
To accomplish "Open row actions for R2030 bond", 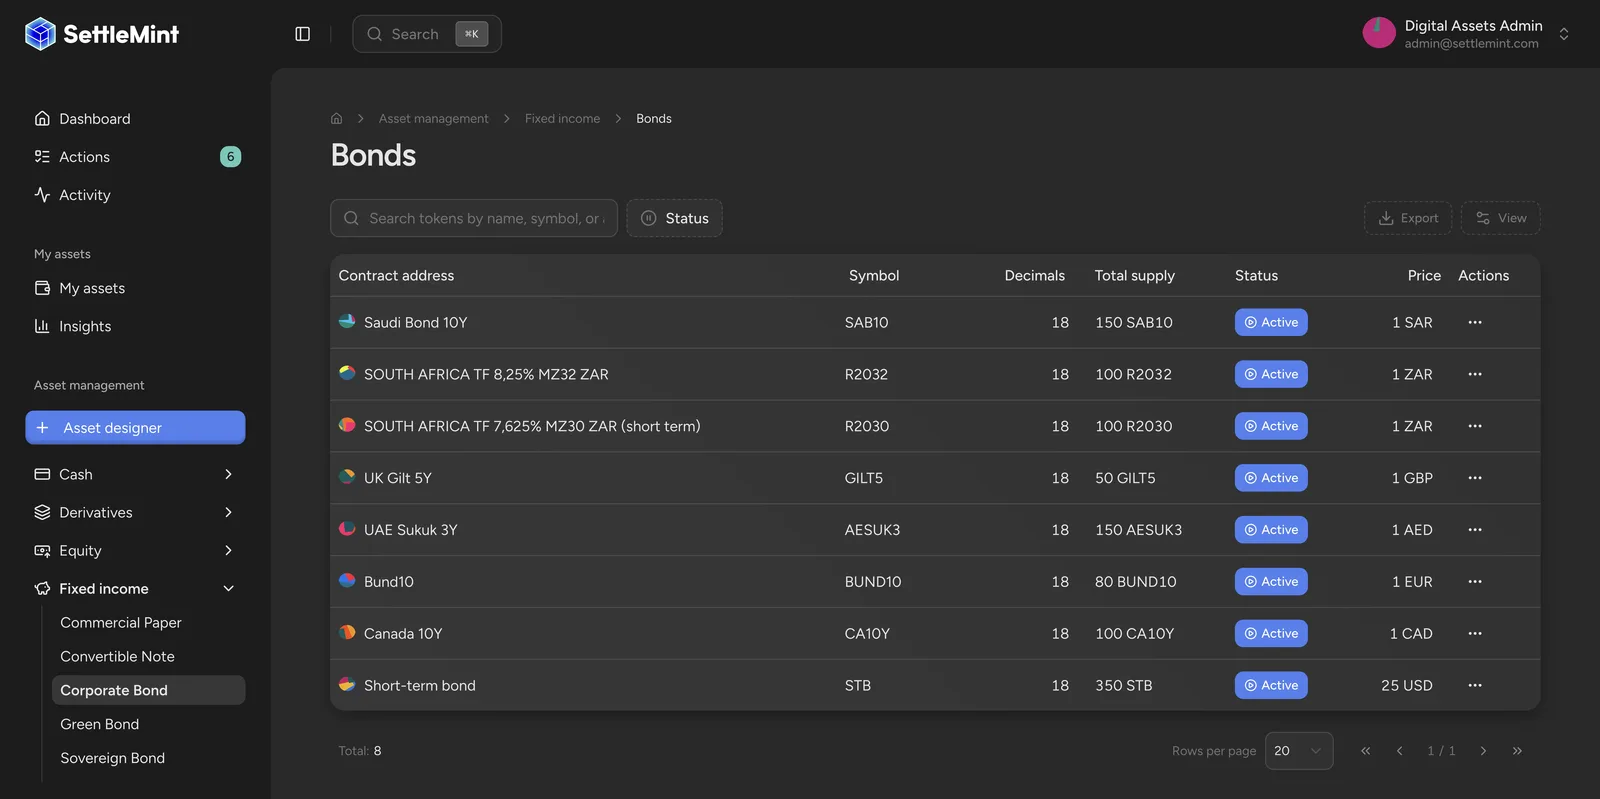I will tap(1475, 426).
